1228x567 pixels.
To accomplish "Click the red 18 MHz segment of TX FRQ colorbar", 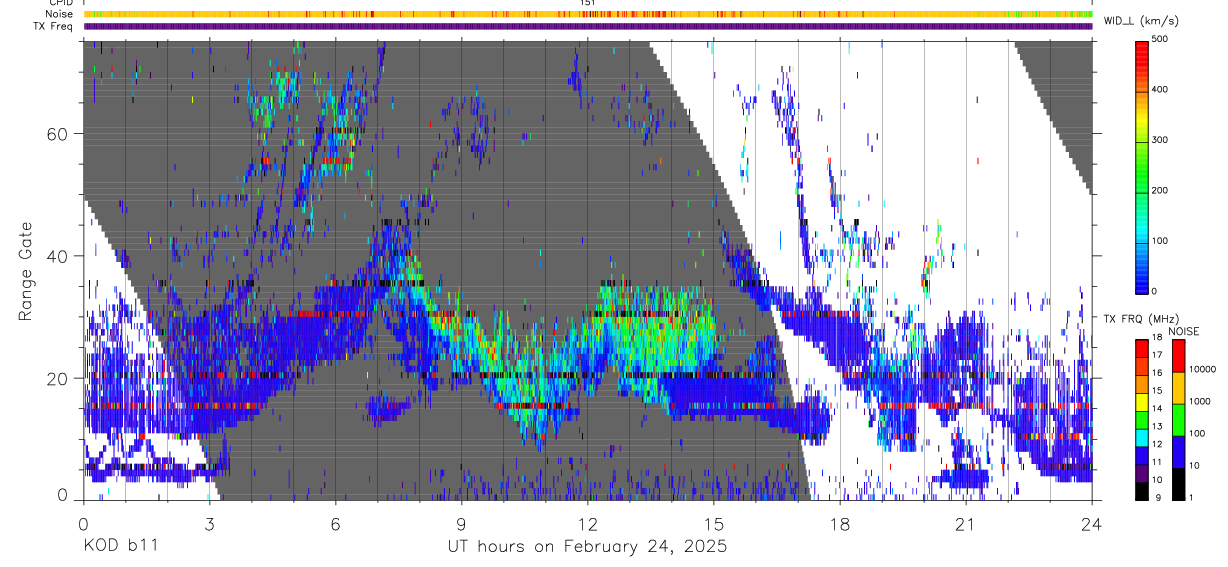I will 1143,348.
